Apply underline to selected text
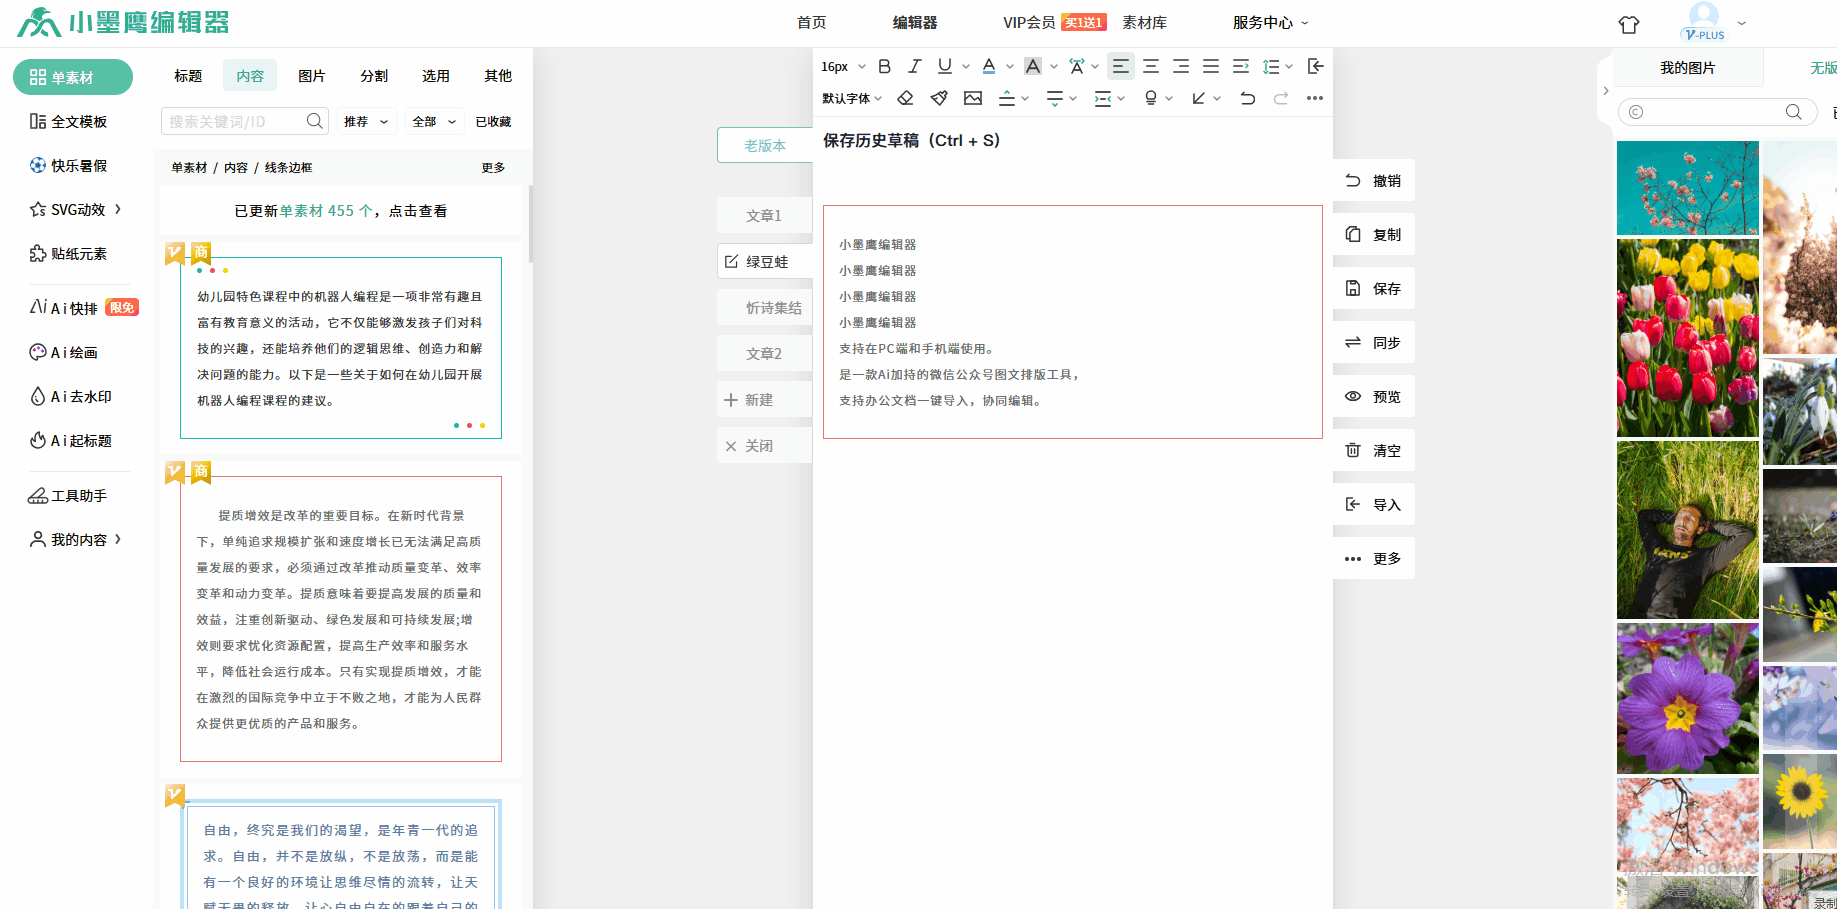This screenshot has height=909, width=1837. (x=944, y=66)
